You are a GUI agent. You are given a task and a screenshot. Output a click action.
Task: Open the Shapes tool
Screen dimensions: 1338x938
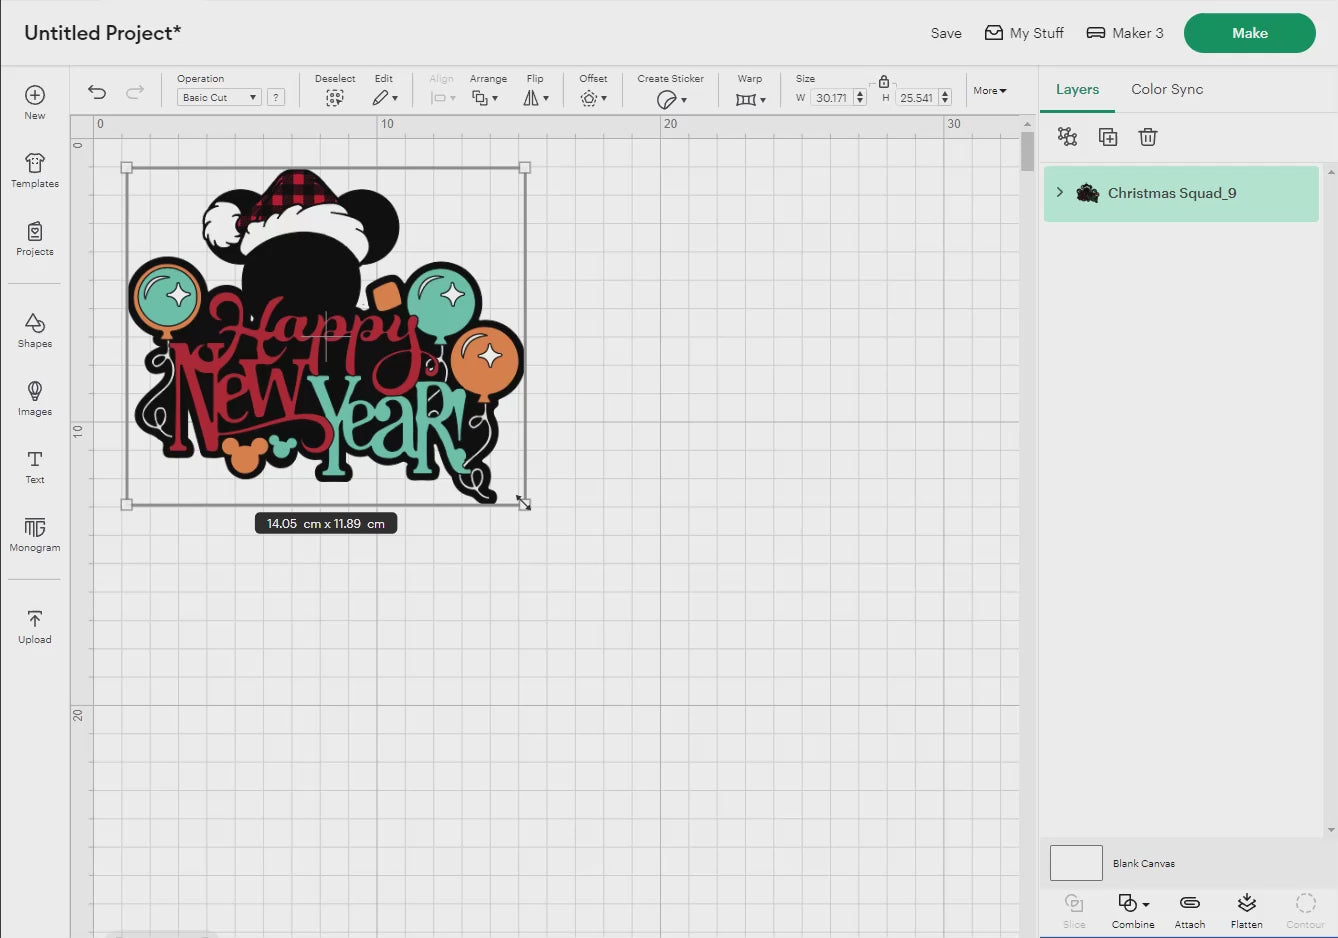(x=35, y=330)
